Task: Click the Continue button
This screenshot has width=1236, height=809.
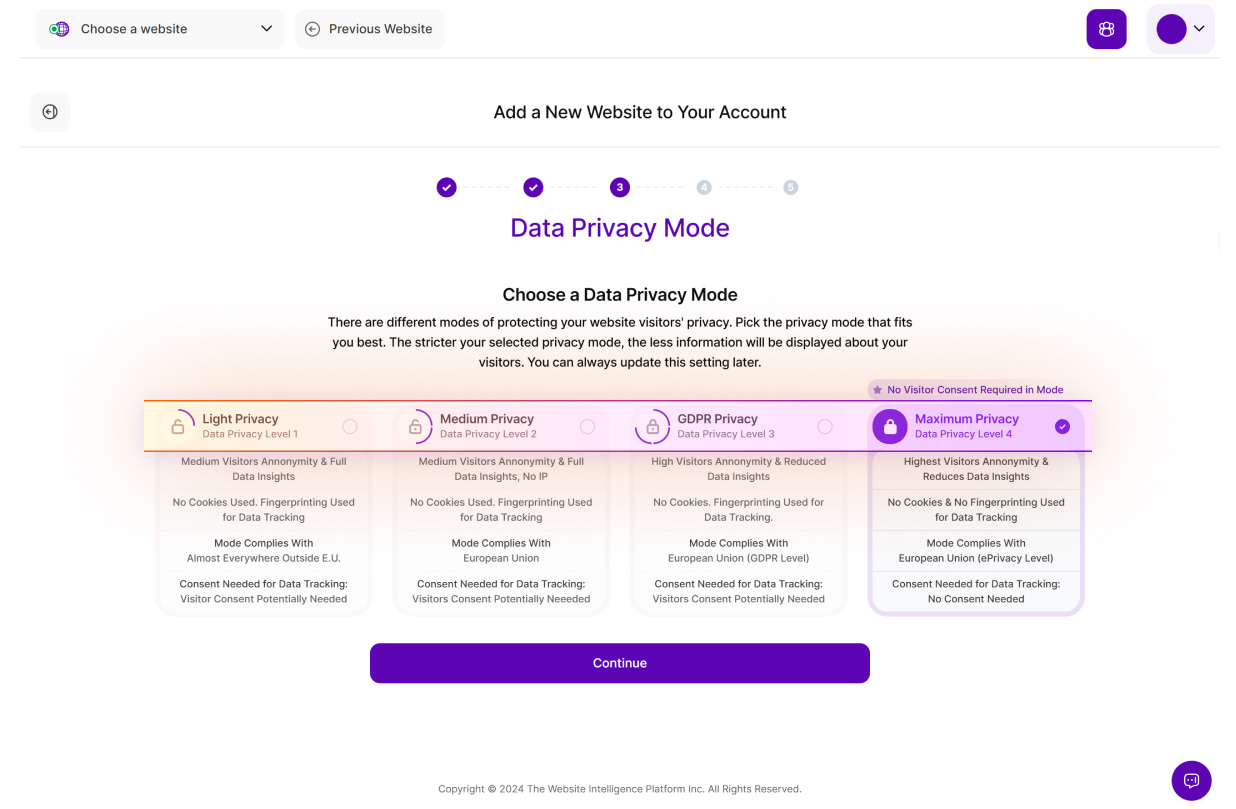Action: (x=620, y=662)
